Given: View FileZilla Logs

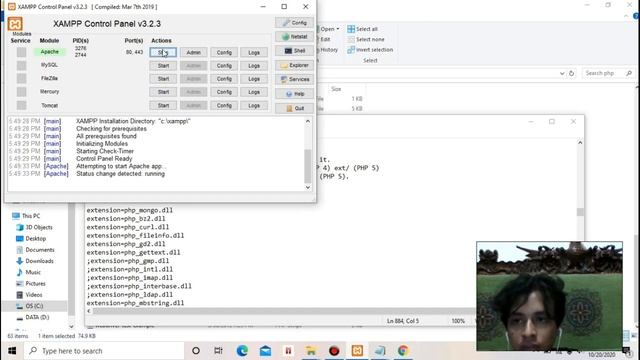Looking at the screenshot, I should pos(254,79).
